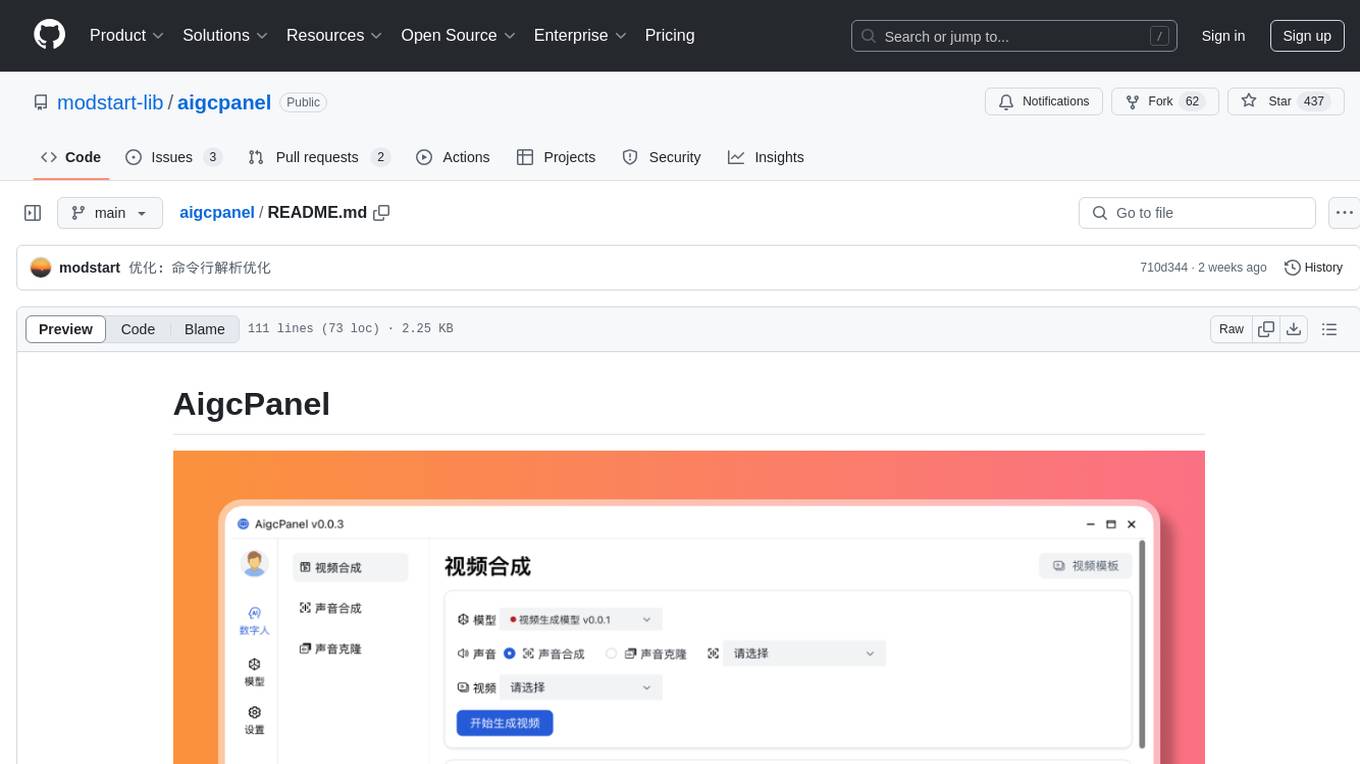The width and height of the screenshot is (1360, 764).
Task: Expand the Enterprise menu
Action: pyautogui.click(x=580, y=35)
